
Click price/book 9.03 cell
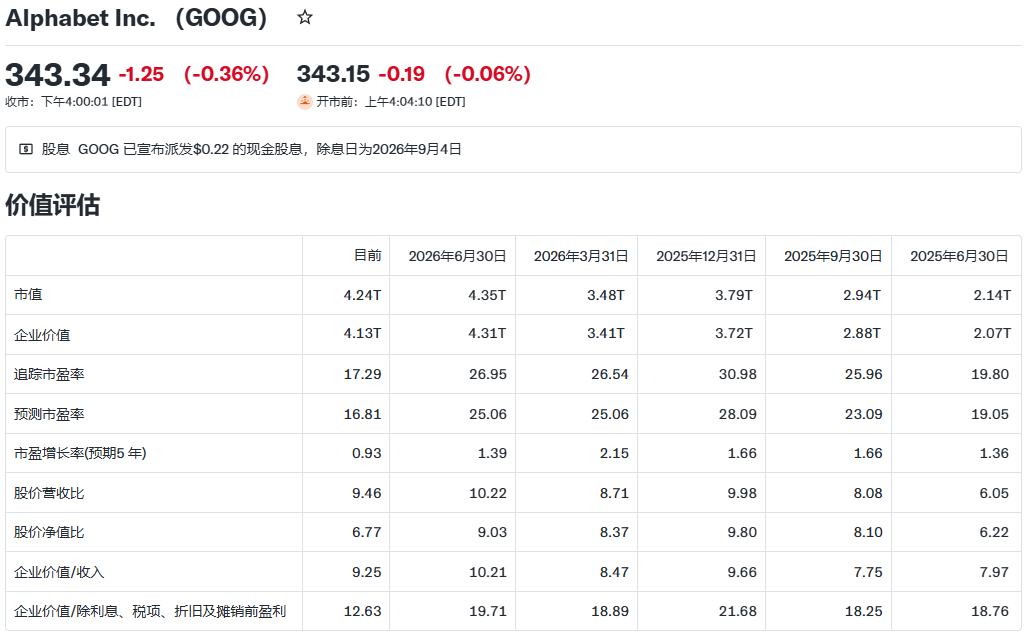(x=492, y=533)
